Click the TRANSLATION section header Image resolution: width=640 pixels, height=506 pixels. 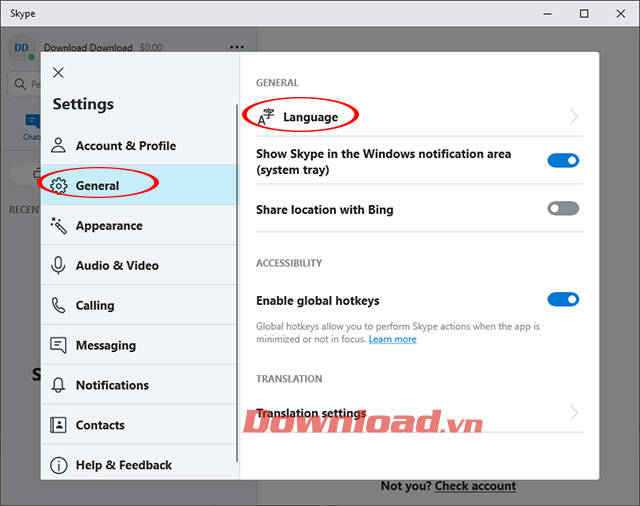coord(289,379)
